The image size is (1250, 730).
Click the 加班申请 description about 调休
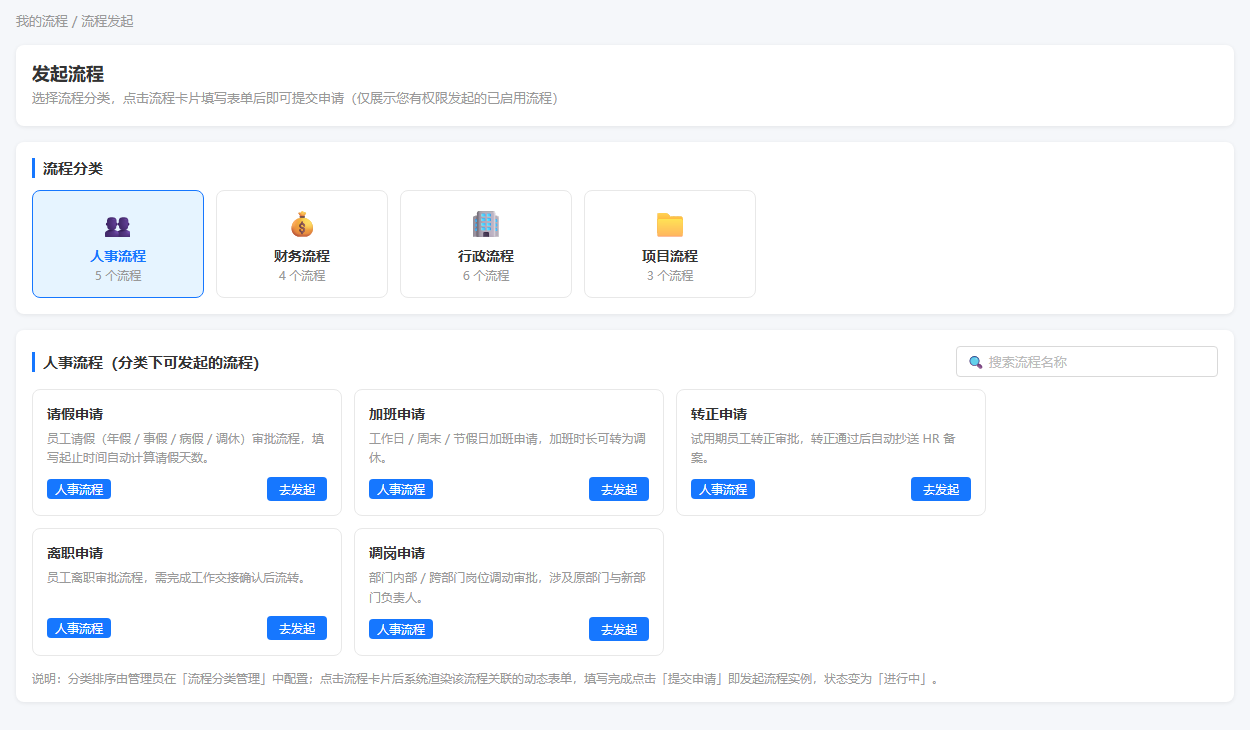pyautogui.click(x=508, y=448)
